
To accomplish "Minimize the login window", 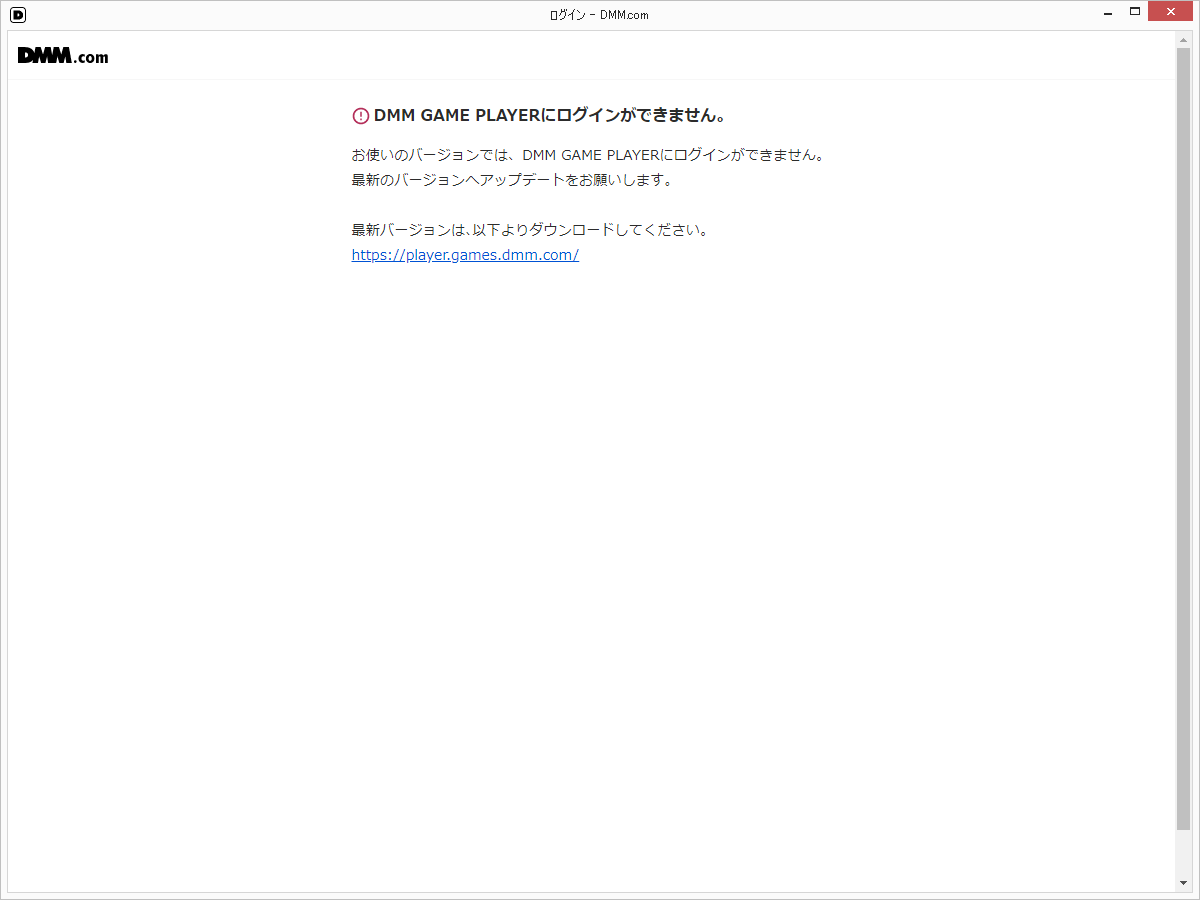I will [x=1108, y=14].
